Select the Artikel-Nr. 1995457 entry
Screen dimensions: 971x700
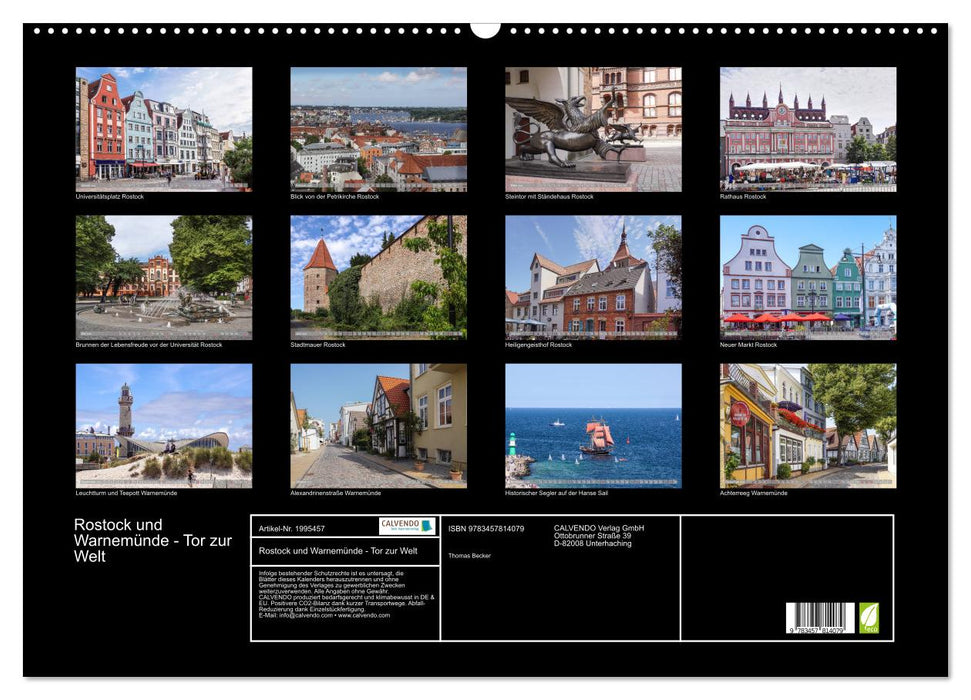[x=292, y=528]
